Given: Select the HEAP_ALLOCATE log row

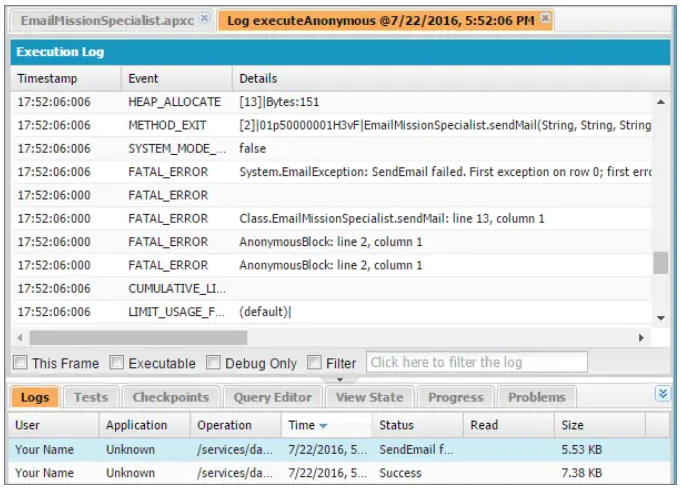Looking at the screenshot, I should click(331, 102).
